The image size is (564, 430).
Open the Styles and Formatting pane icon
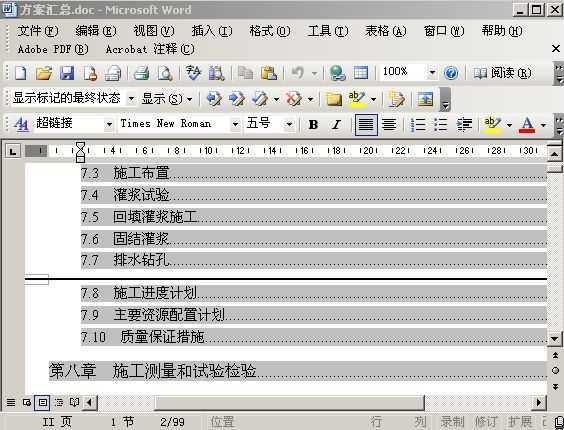click(x=21, y=125)
